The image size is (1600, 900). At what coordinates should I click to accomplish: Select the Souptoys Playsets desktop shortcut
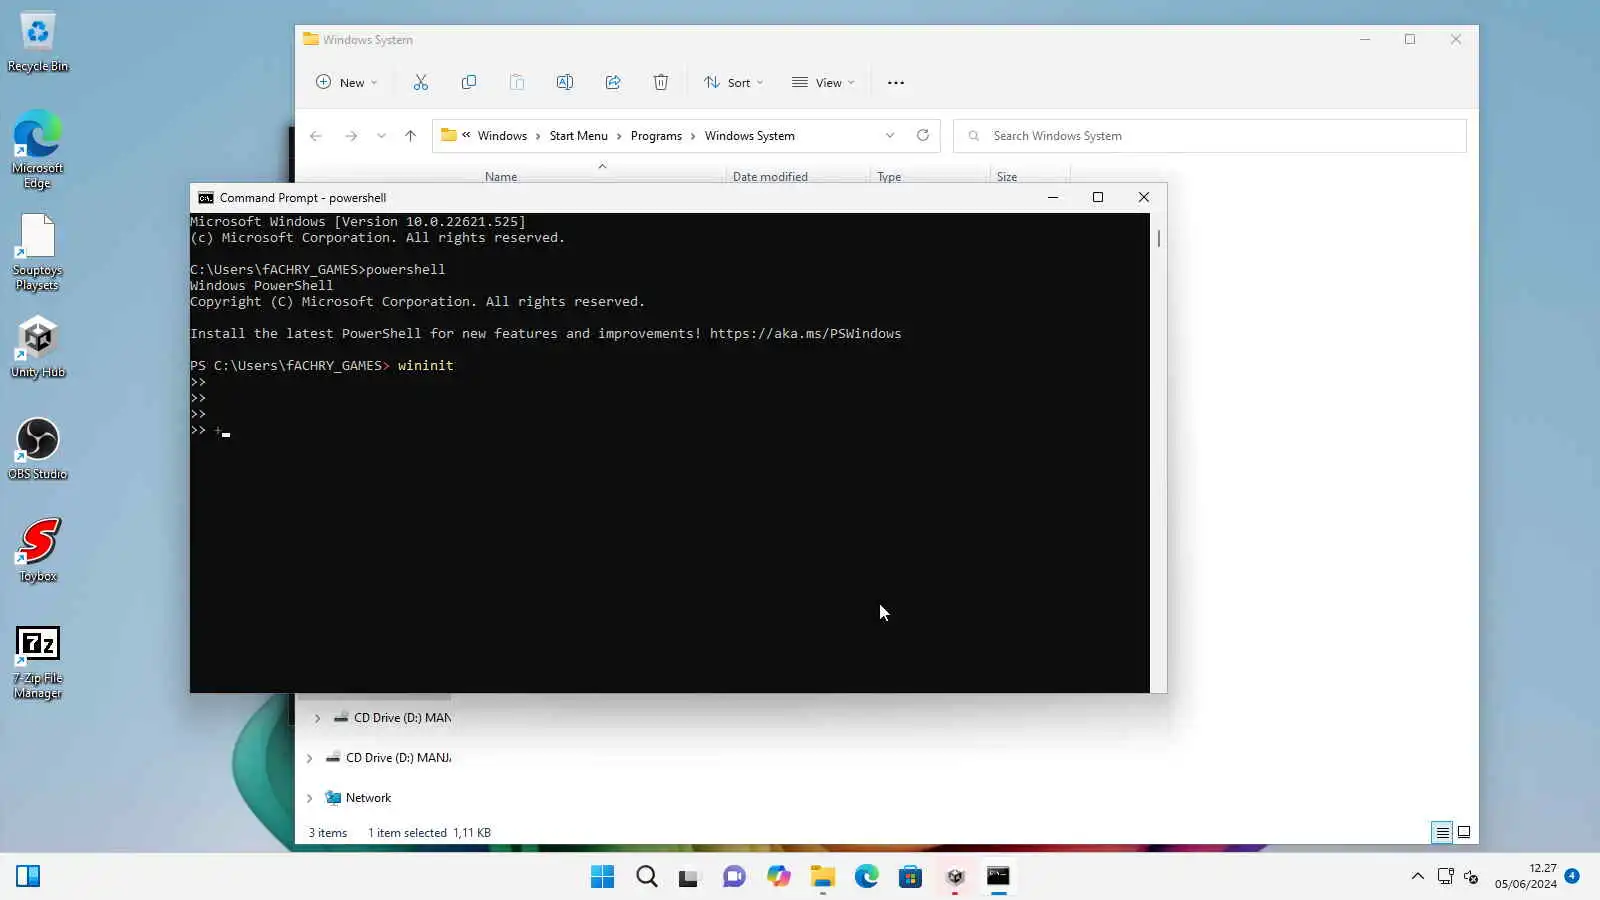tap(38, 252)
